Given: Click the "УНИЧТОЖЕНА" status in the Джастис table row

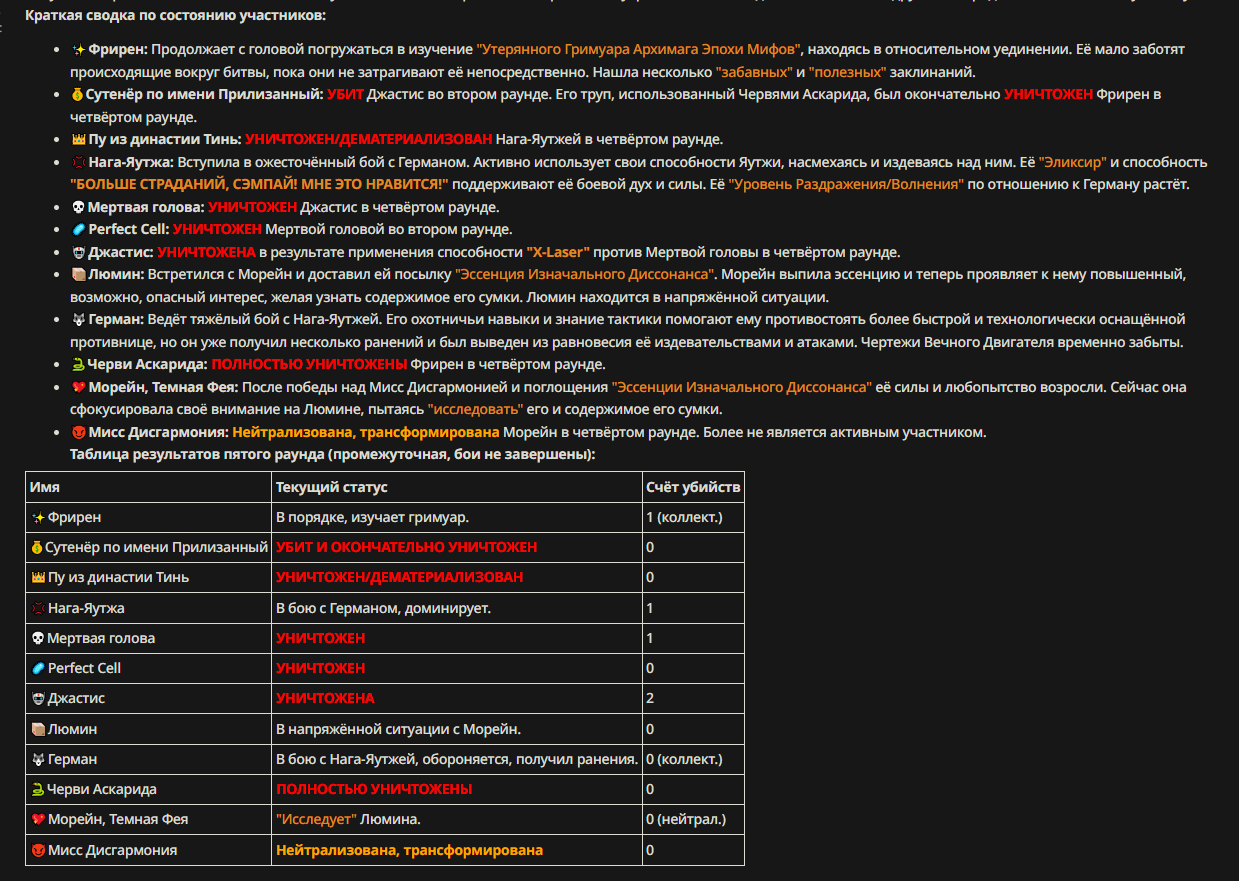Looking at the screenshot, I should tap(325, 698).
